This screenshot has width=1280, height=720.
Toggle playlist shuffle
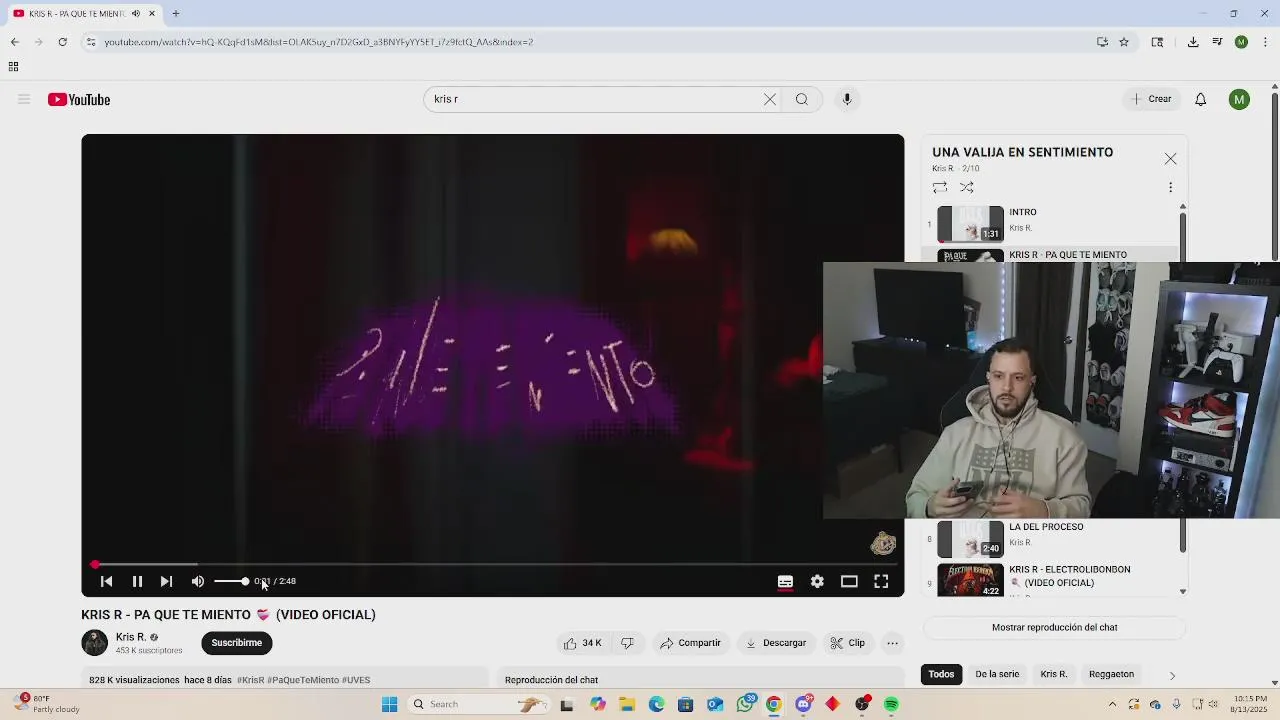pyautogui.click(x=967, y=187)
